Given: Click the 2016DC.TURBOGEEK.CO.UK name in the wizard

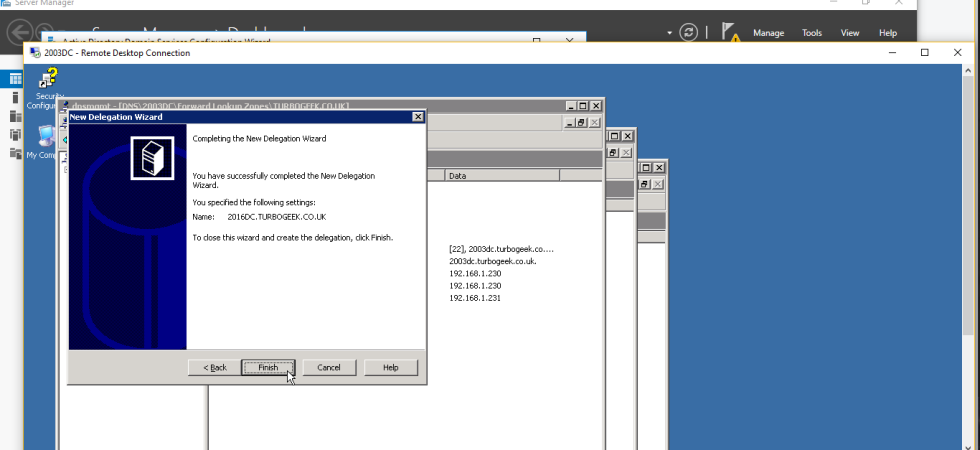Looking at the screenshot, I should pos(277,217).
